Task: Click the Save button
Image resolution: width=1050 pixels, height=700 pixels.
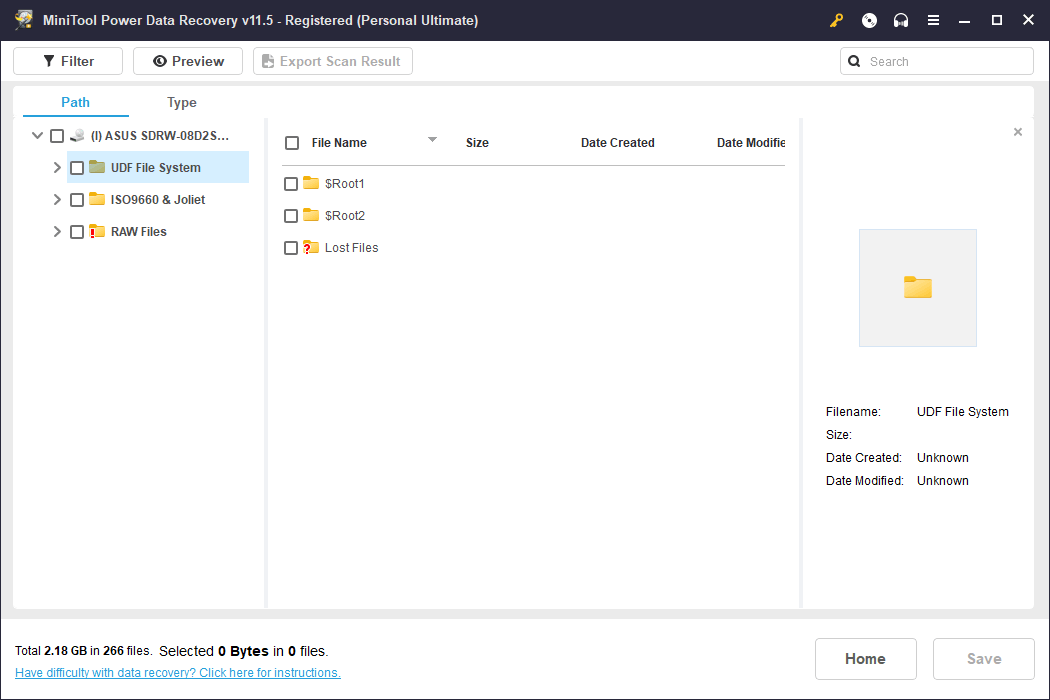Action: click(984, 659)
